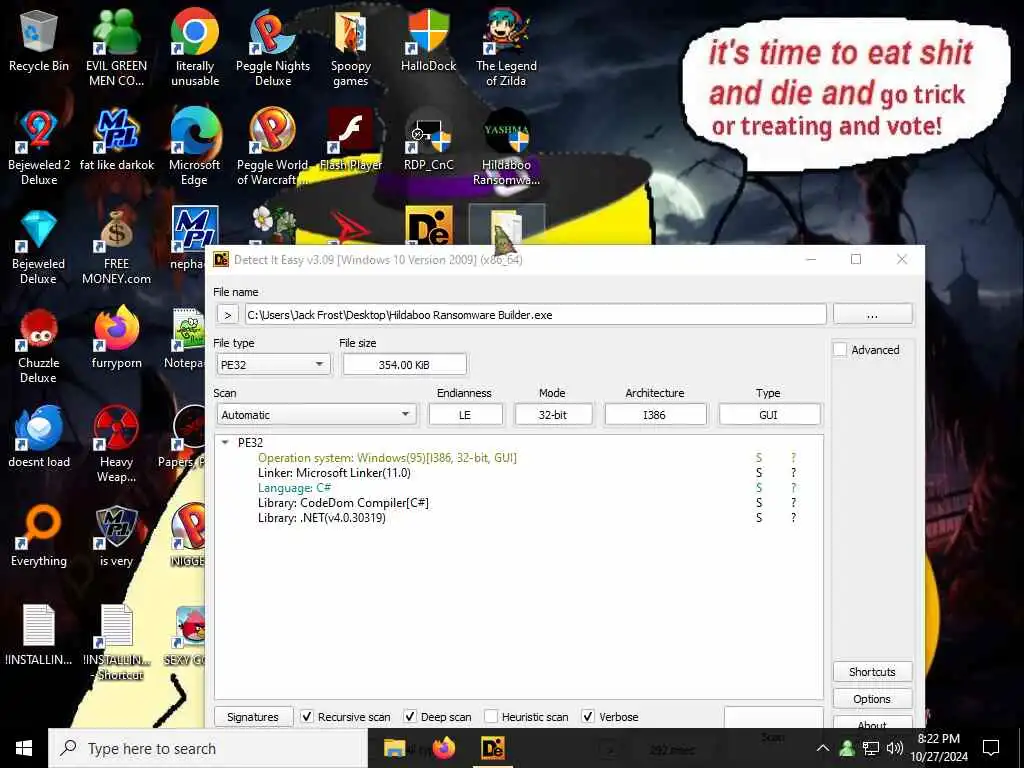Click the taskbar search box

tap(208, 748)
